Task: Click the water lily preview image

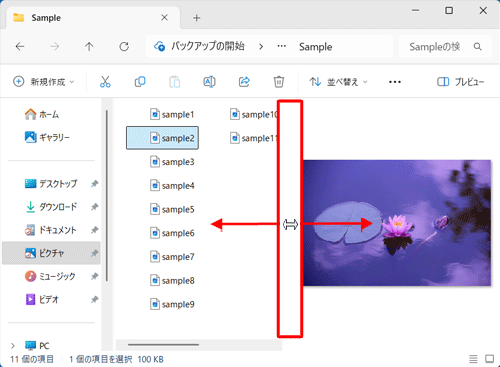Action: click(x=397, y=223)
